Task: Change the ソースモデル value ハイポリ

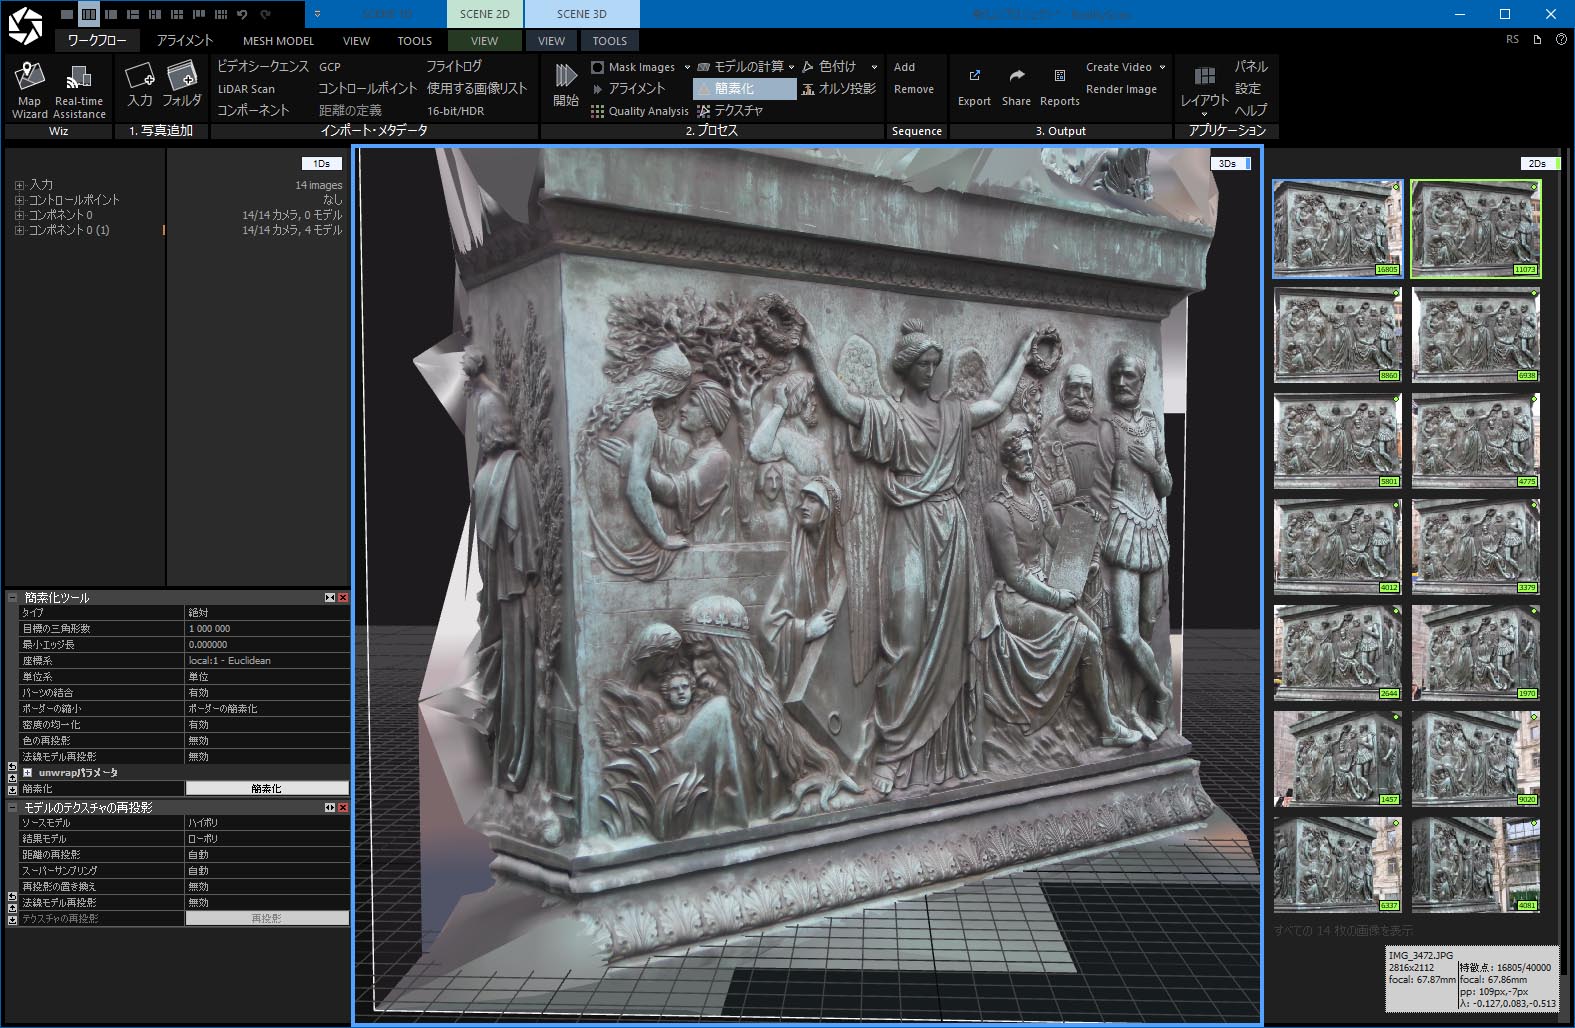Action: click(268, 823)
